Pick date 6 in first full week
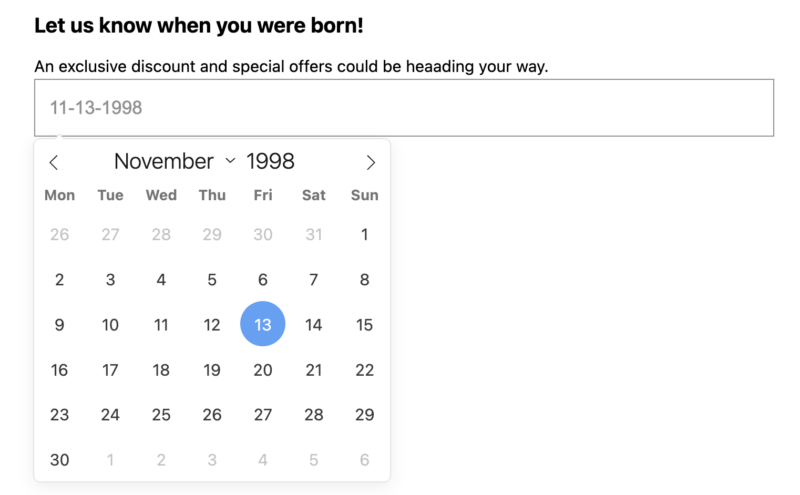 [x=263, y=280]
